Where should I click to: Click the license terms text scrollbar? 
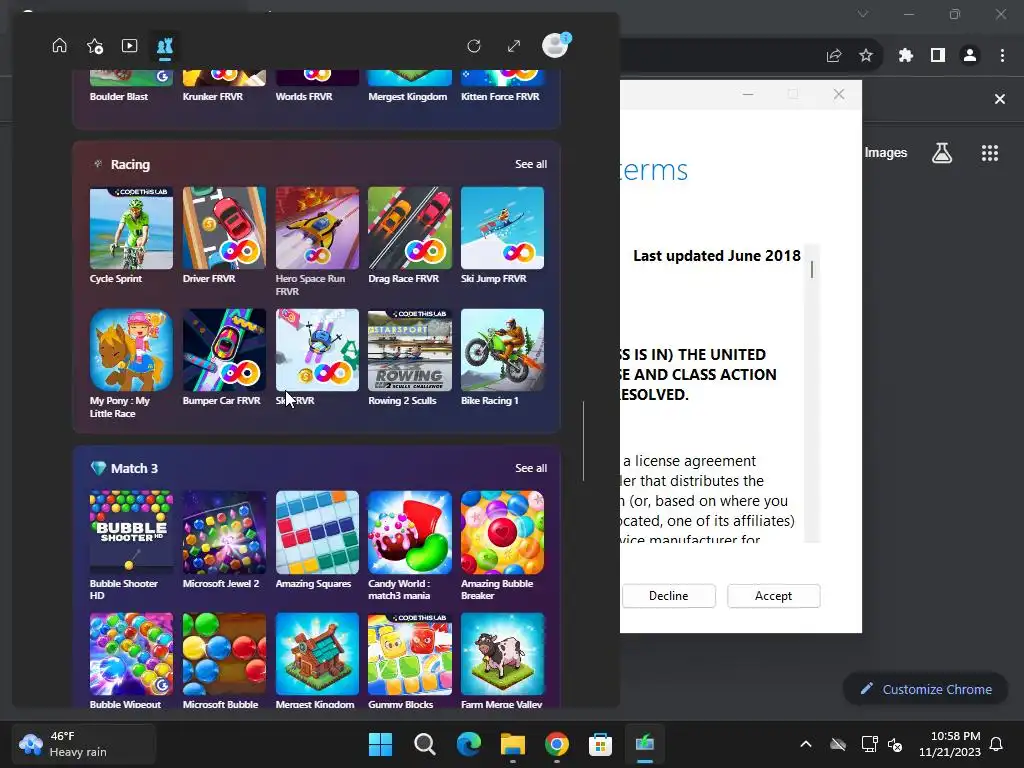tap(812, 269)
